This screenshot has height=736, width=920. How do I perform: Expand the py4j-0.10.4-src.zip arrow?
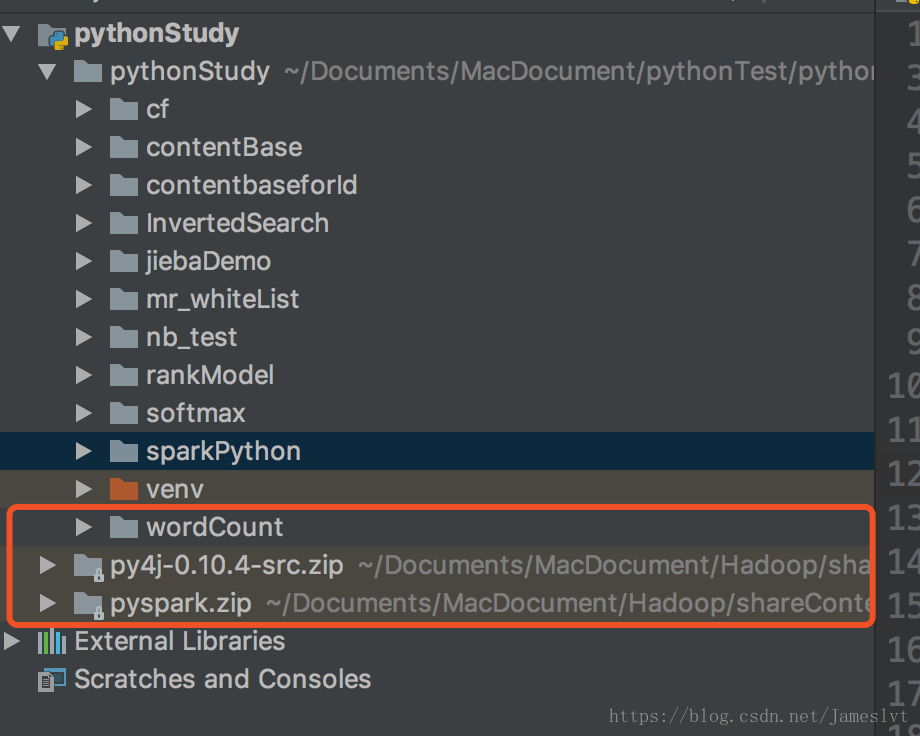48,565
